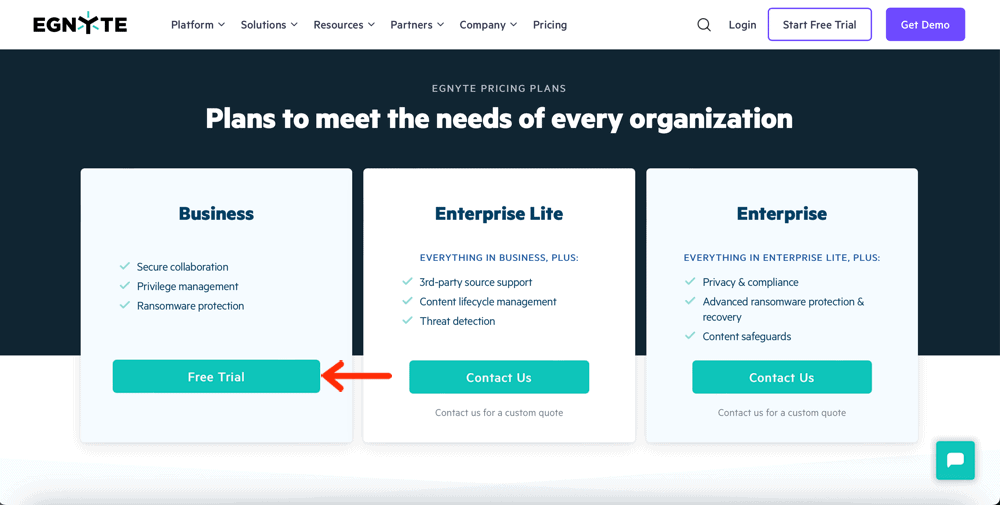This screenshot has width=1000, height=505.
Task: Click the main 'Plans to meet the needs' headline
Action: click(499, 119)
